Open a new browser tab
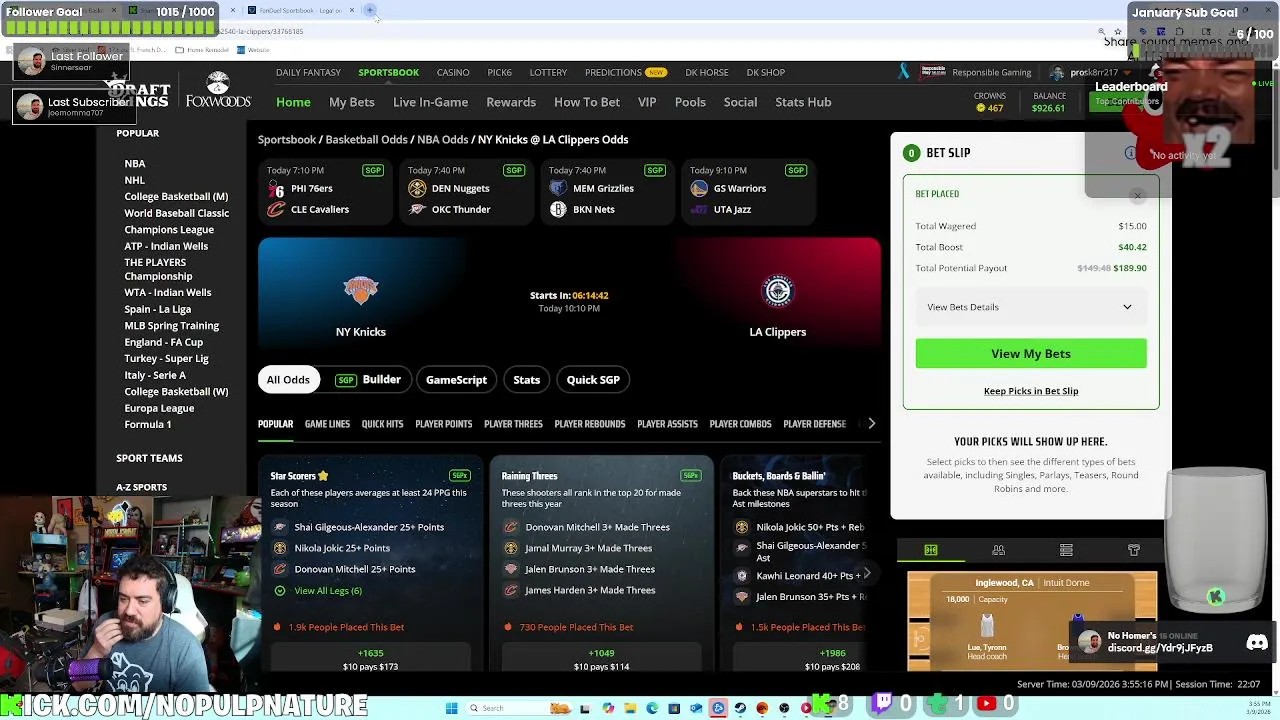1280x720 pixels. (370, 10)
